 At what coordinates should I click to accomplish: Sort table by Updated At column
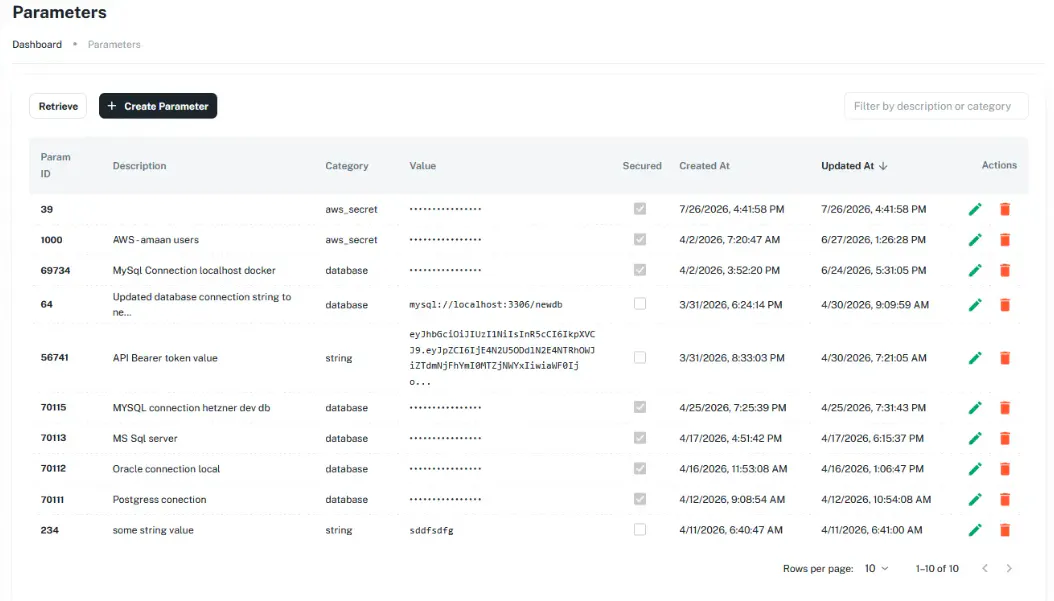click(x=854, y=165)
